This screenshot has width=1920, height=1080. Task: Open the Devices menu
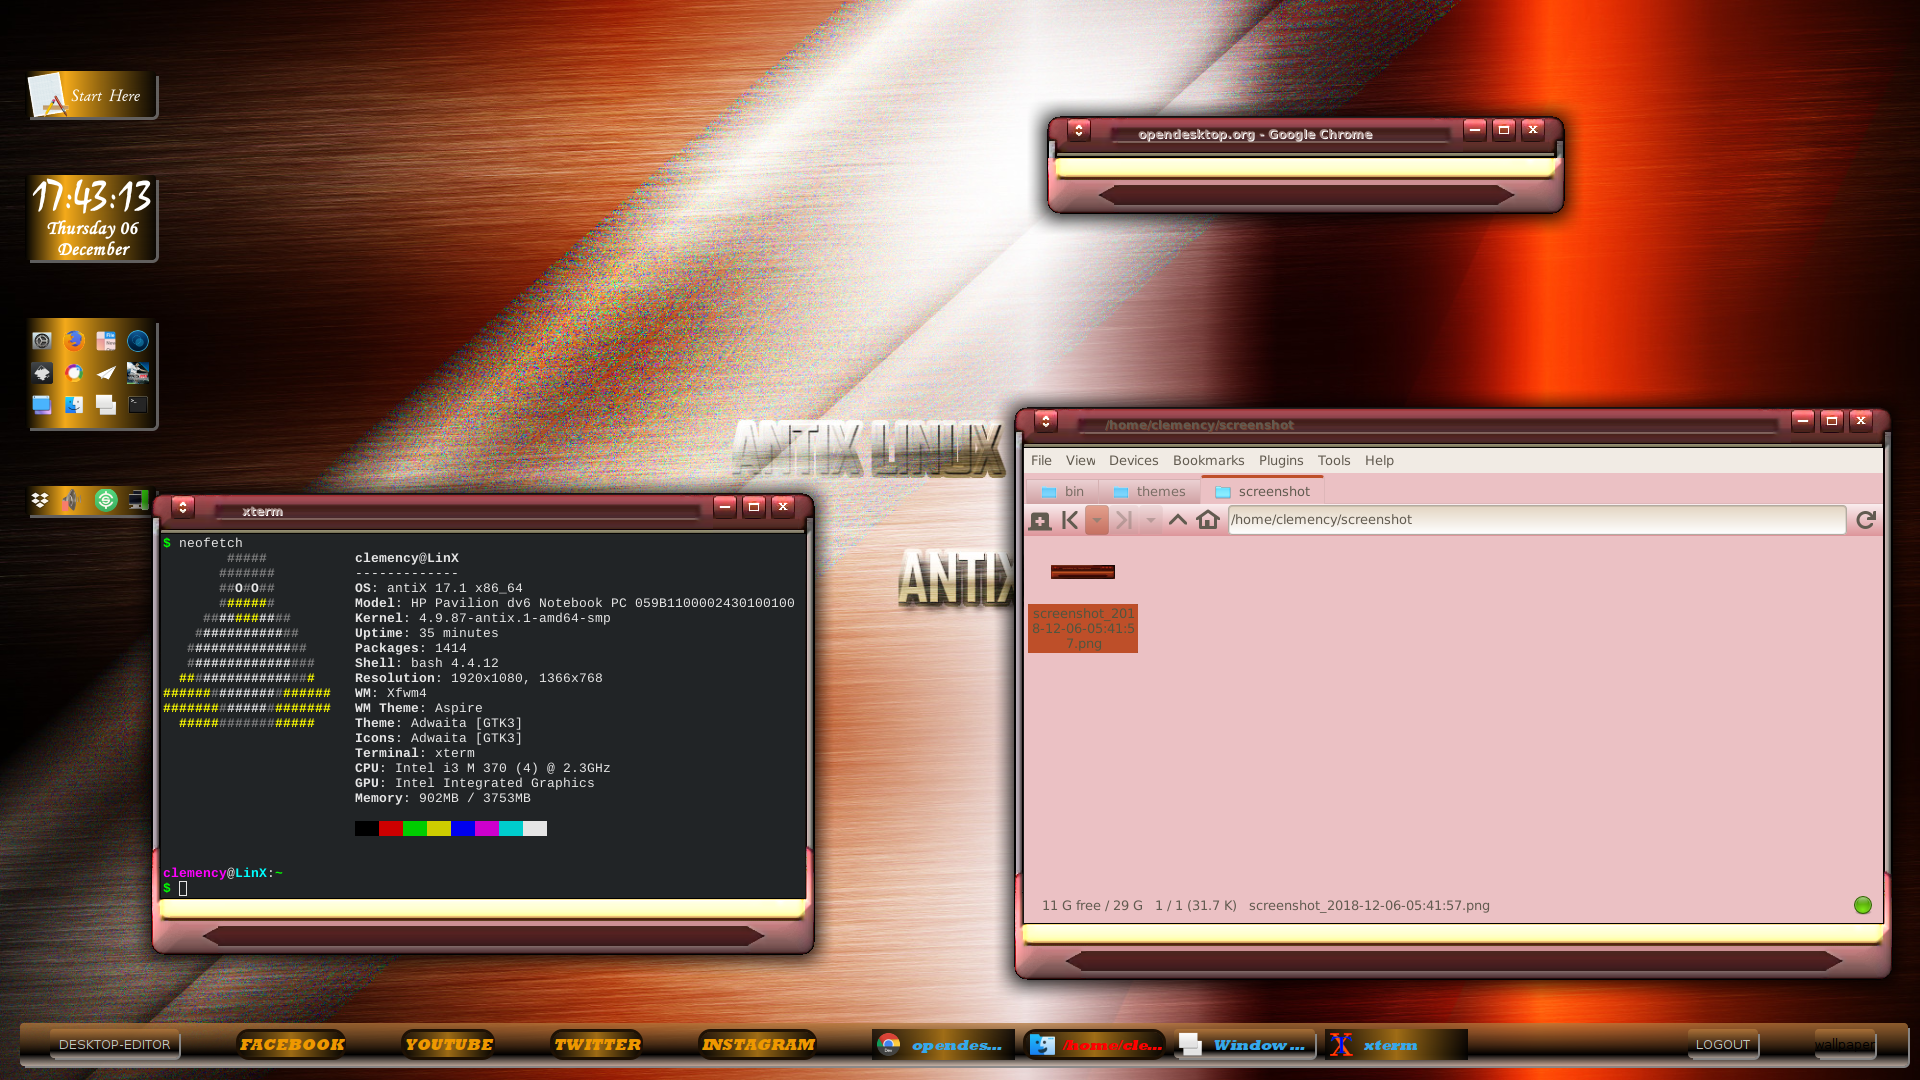(x=1133, y=461)
